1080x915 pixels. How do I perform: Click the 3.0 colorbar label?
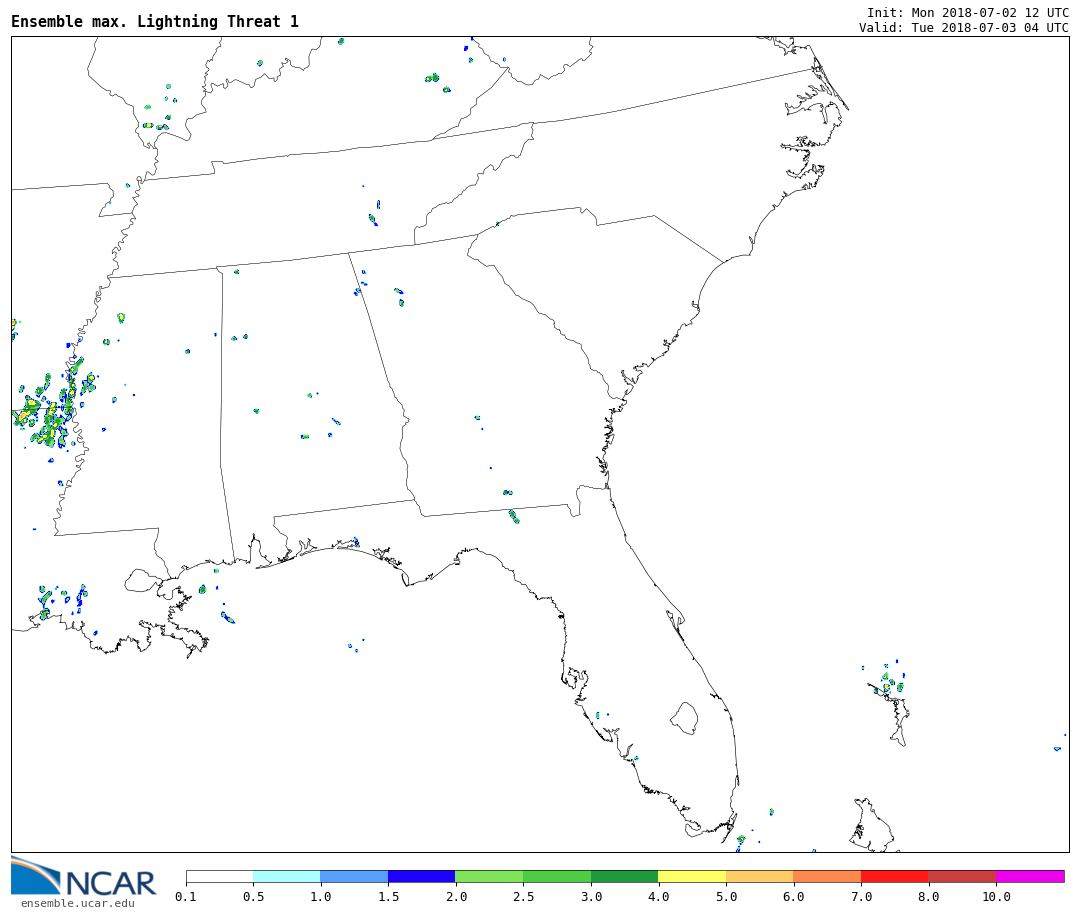pos(591,896)
